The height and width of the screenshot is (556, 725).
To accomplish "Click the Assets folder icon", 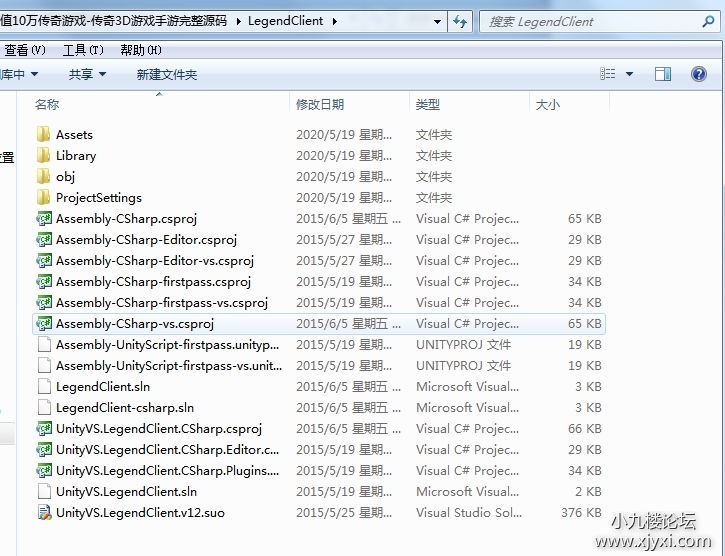I will tap(43, 134).
